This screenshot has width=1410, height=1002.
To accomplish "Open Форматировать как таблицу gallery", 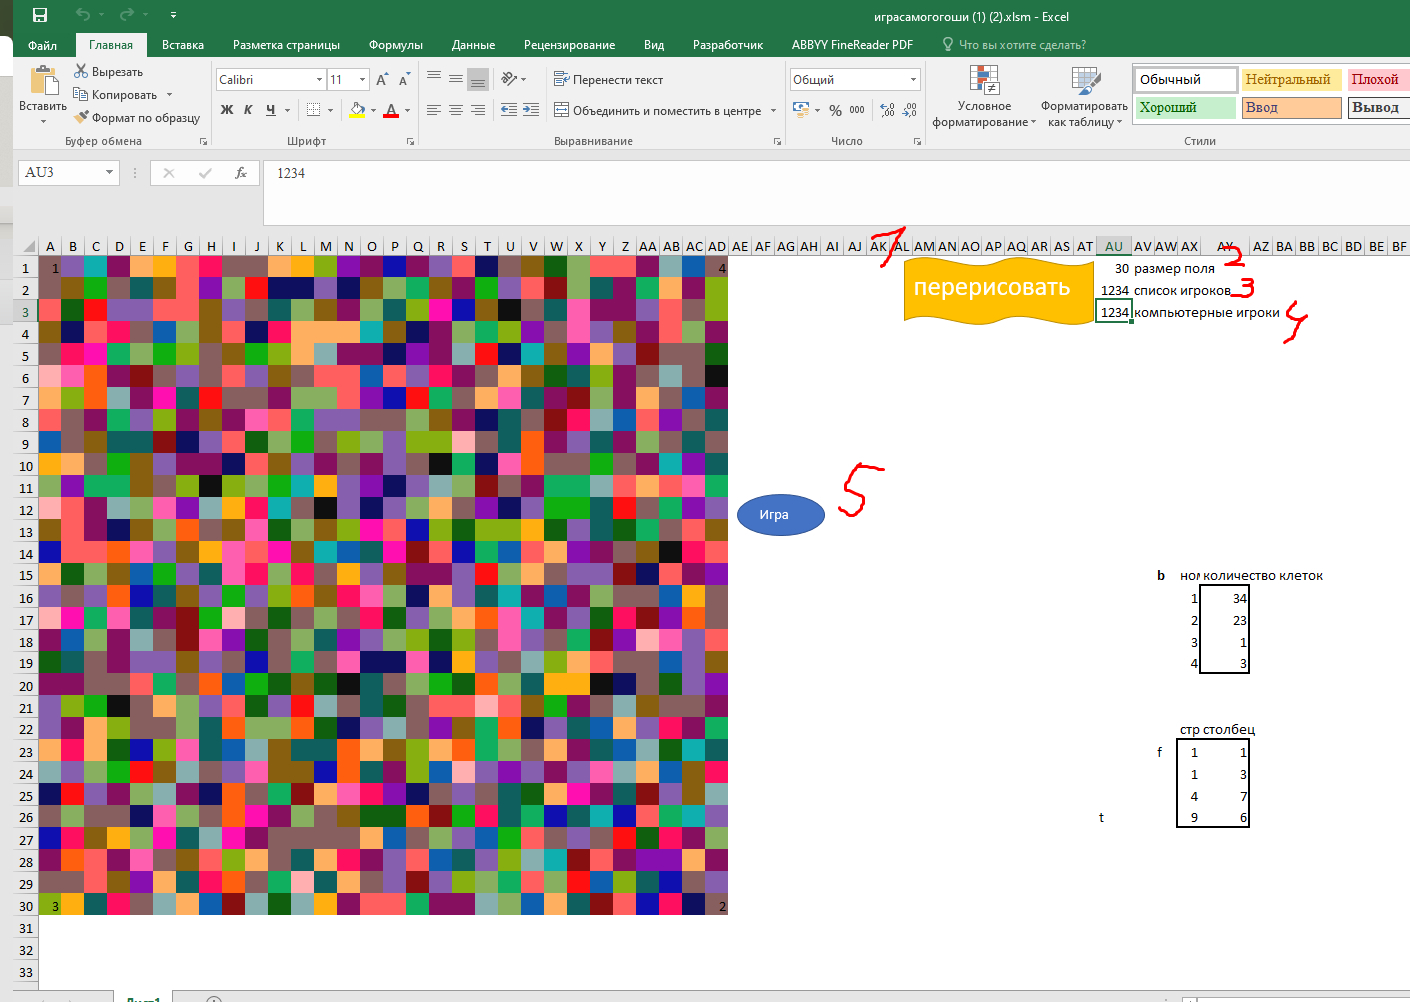I will click(1085, 97).
